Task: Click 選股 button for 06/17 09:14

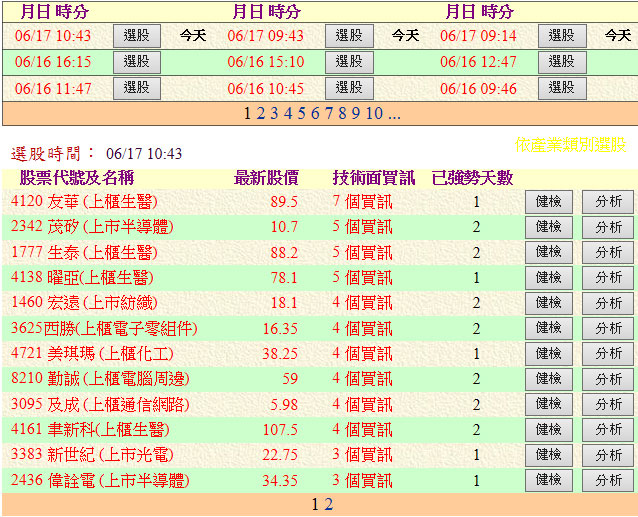Action: pos(562,36)
